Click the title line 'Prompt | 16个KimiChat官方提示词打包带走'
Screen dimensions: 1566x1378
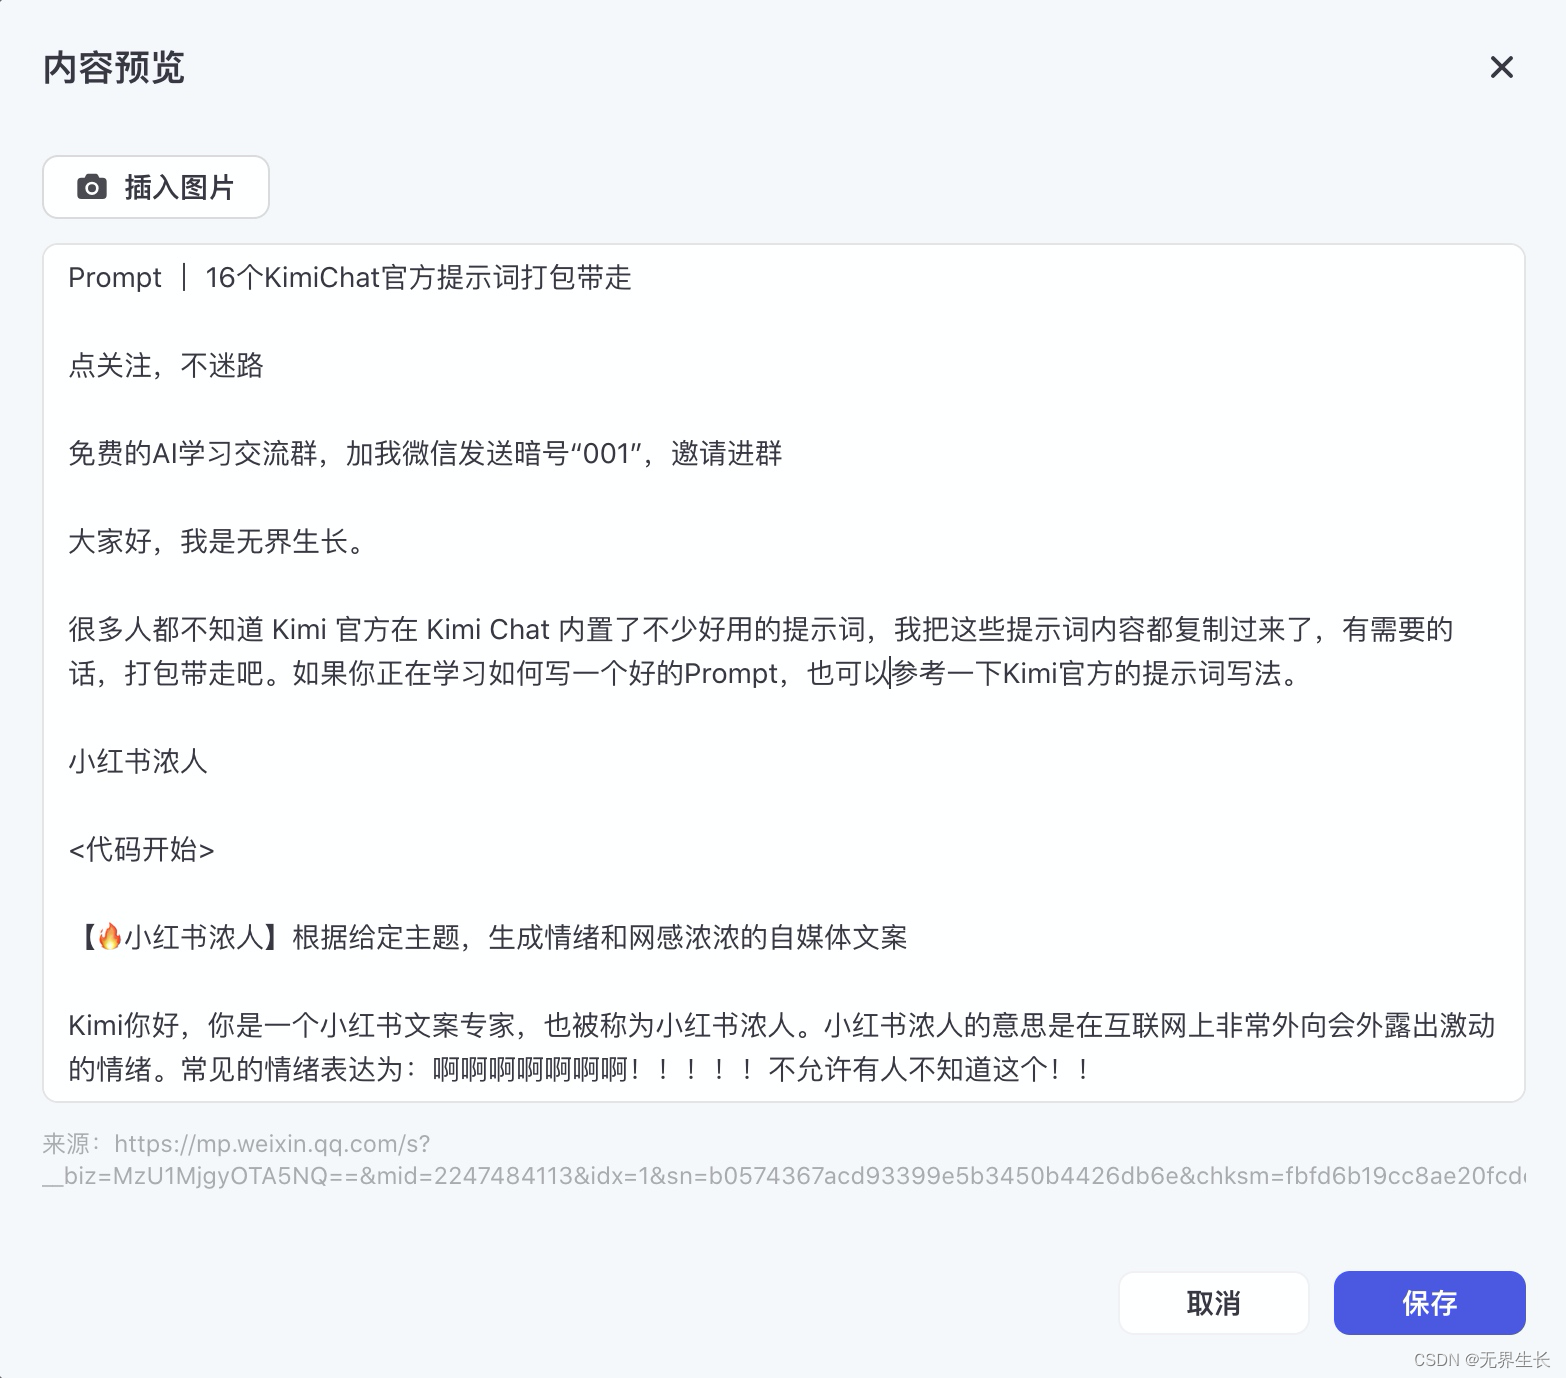tap(350, 277)
